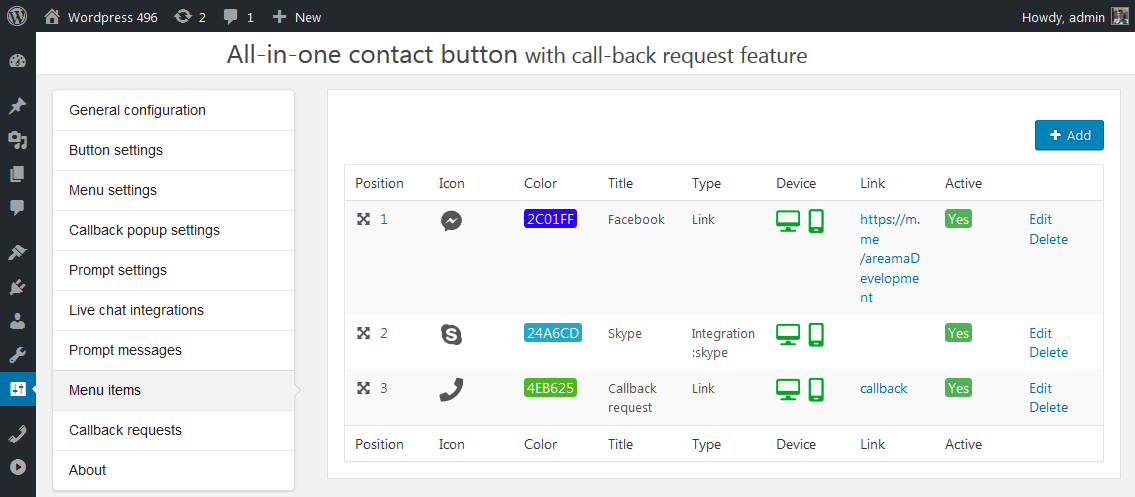Open the New content menu in admin bar
Viewport: 1135px width, 497px height.
pyautogui.click(x=297, y=17)
